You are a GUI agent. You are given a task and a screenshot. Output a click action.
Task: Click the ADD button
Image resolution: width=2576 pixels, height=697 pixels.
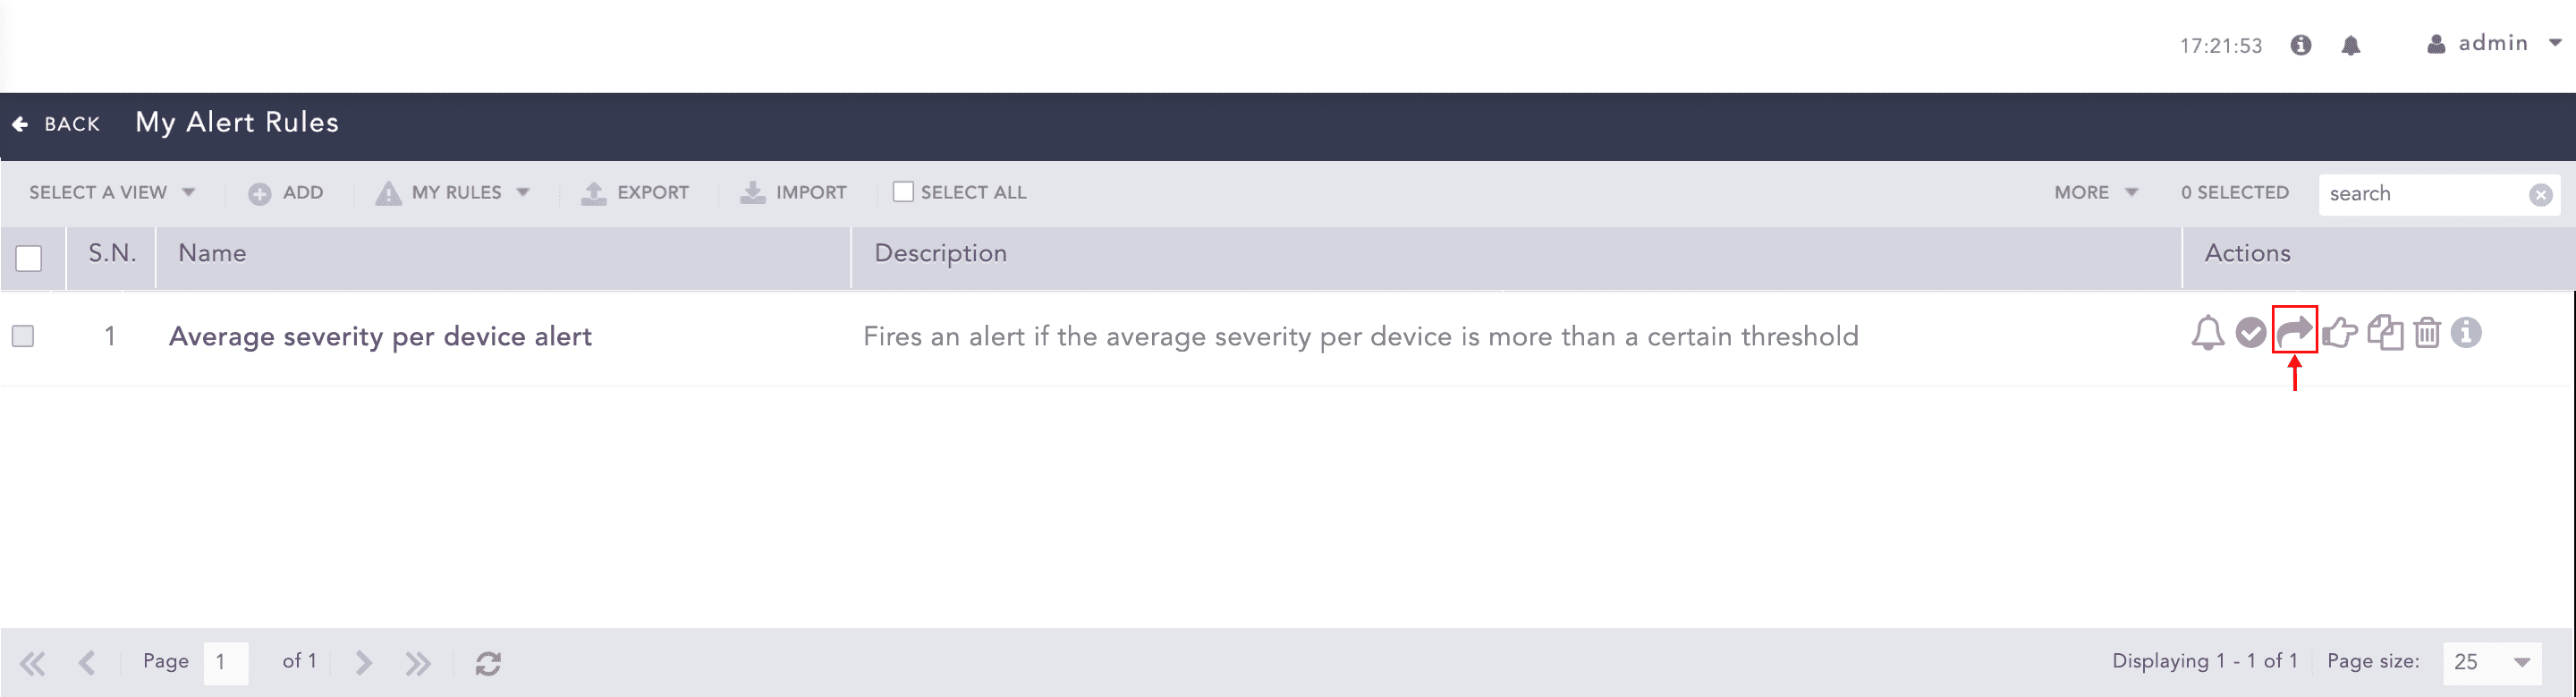[286, 192]
